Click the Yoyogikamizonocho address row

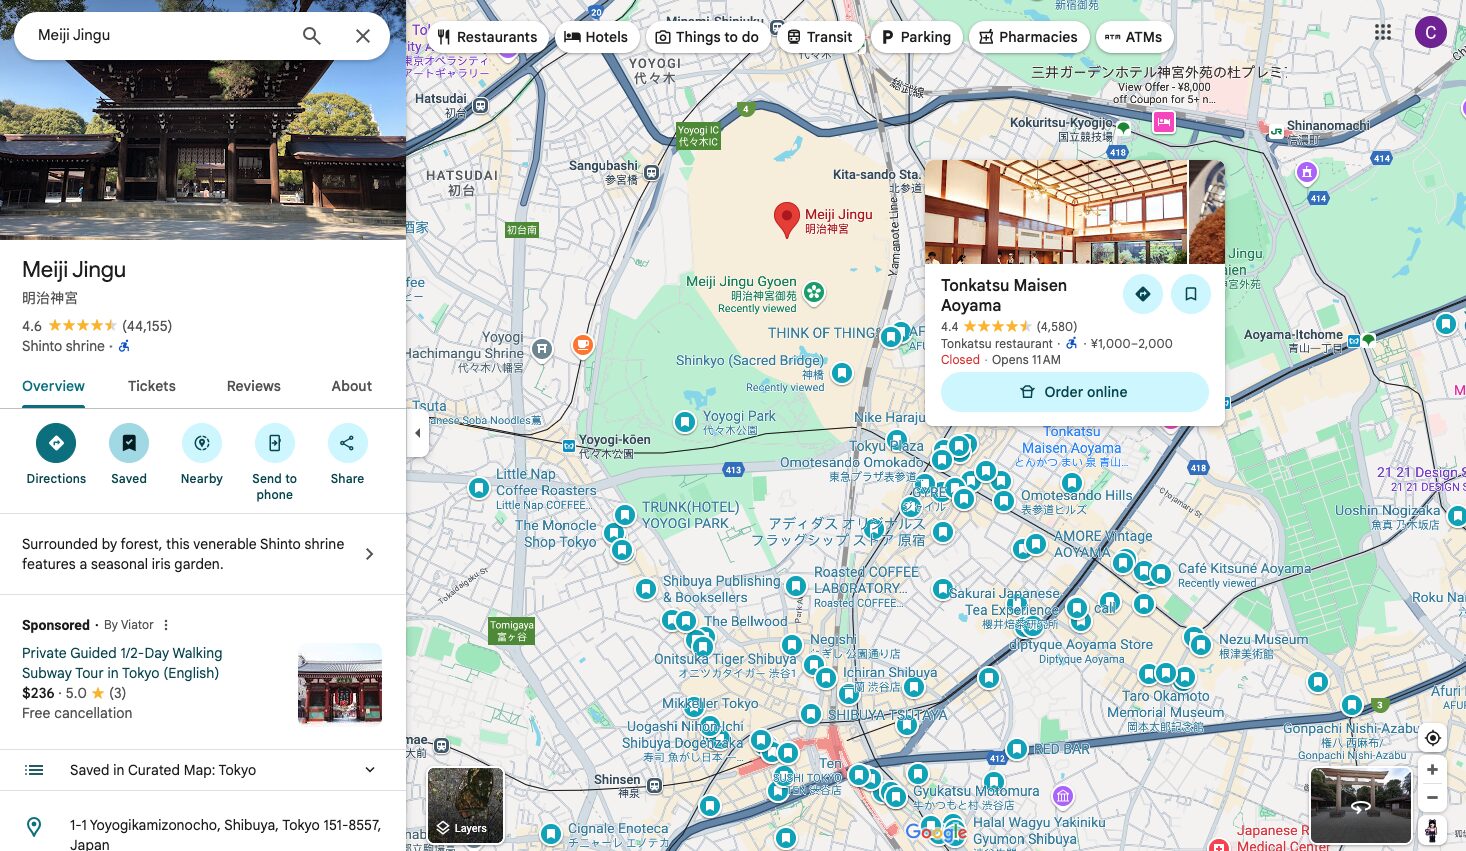(203, 832)
